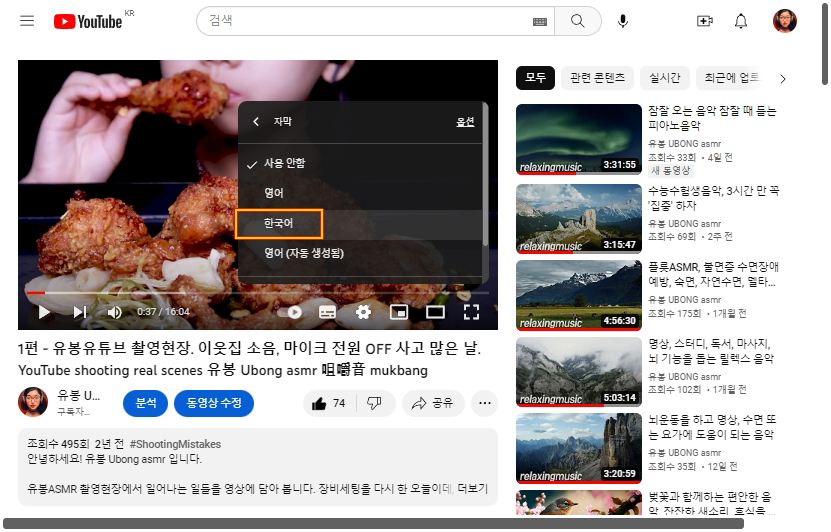Click the 새 동영상 badge

tap(671, 171)
